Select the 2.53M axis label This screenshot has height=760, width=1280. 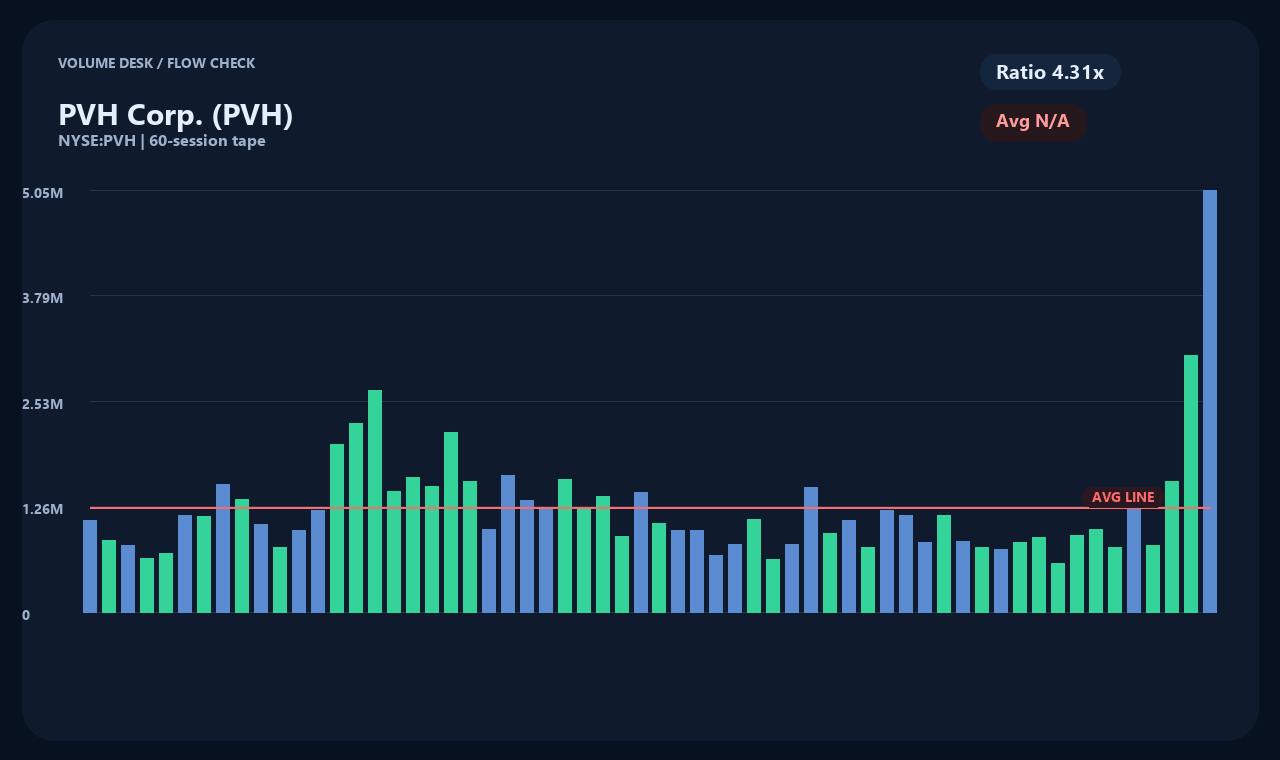click(43, 404)
